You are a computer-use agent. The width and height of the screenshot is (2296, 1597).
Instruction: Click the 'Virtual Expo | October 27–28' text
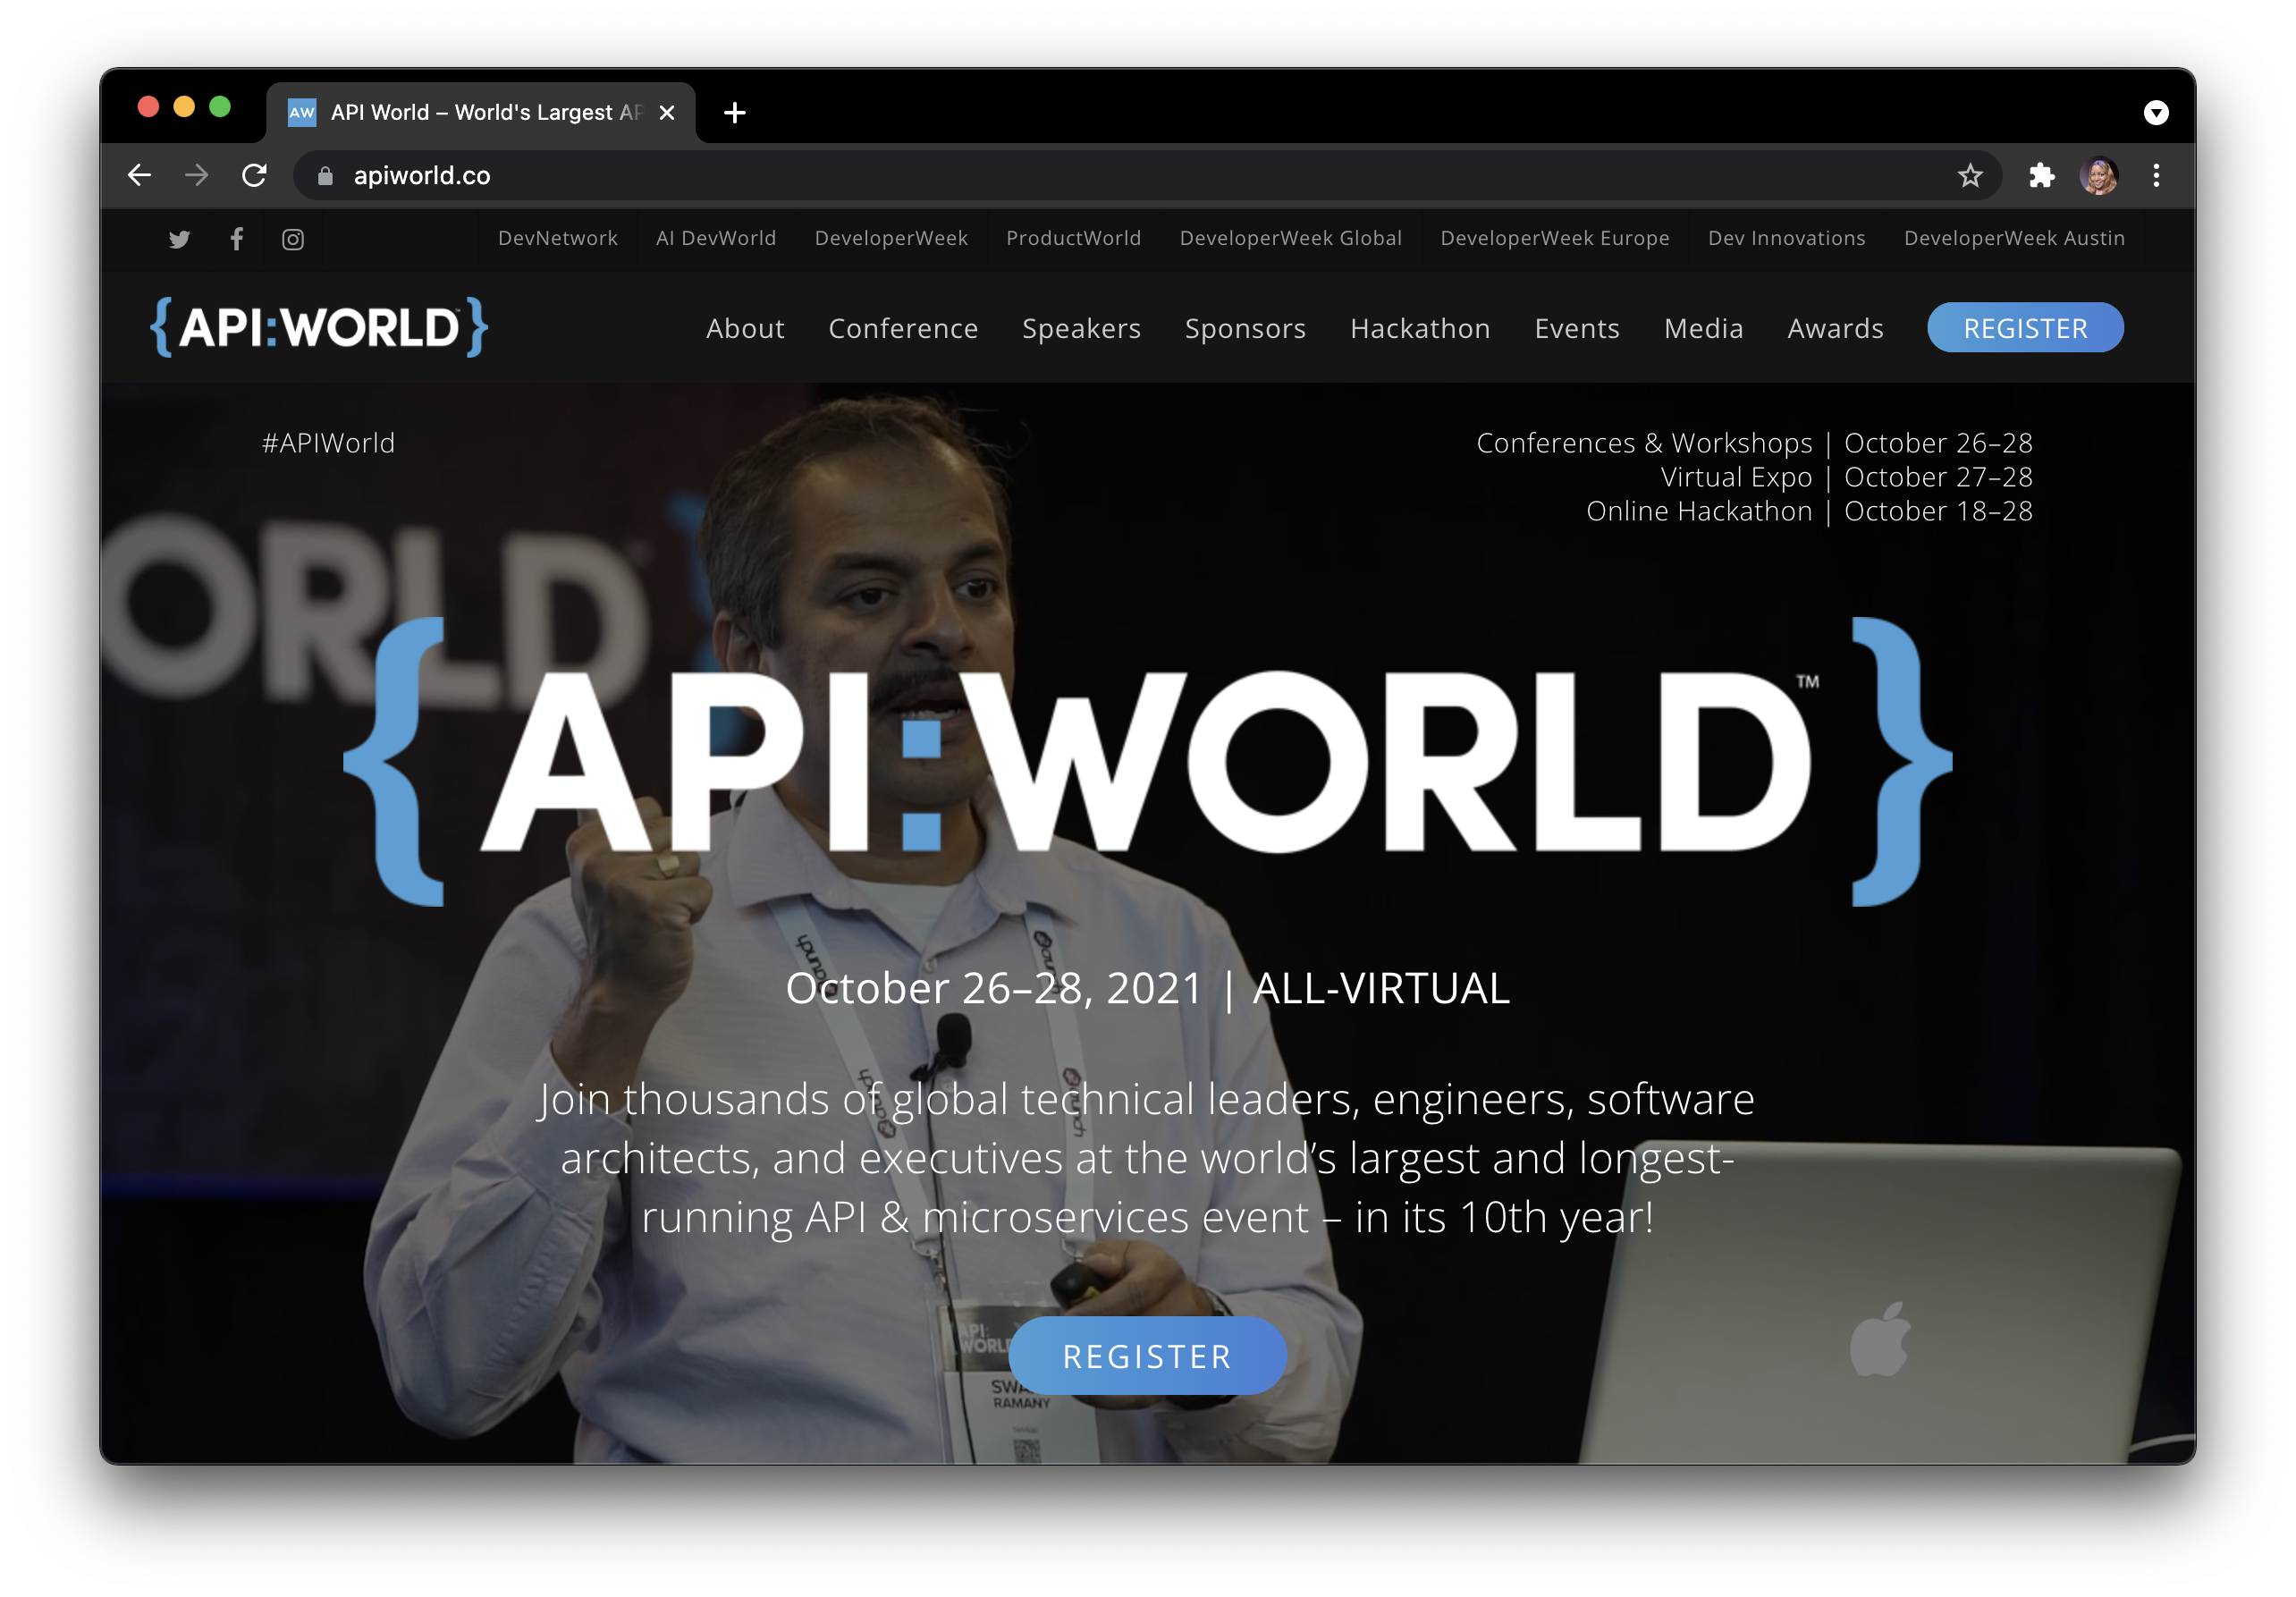(1846, 477)
